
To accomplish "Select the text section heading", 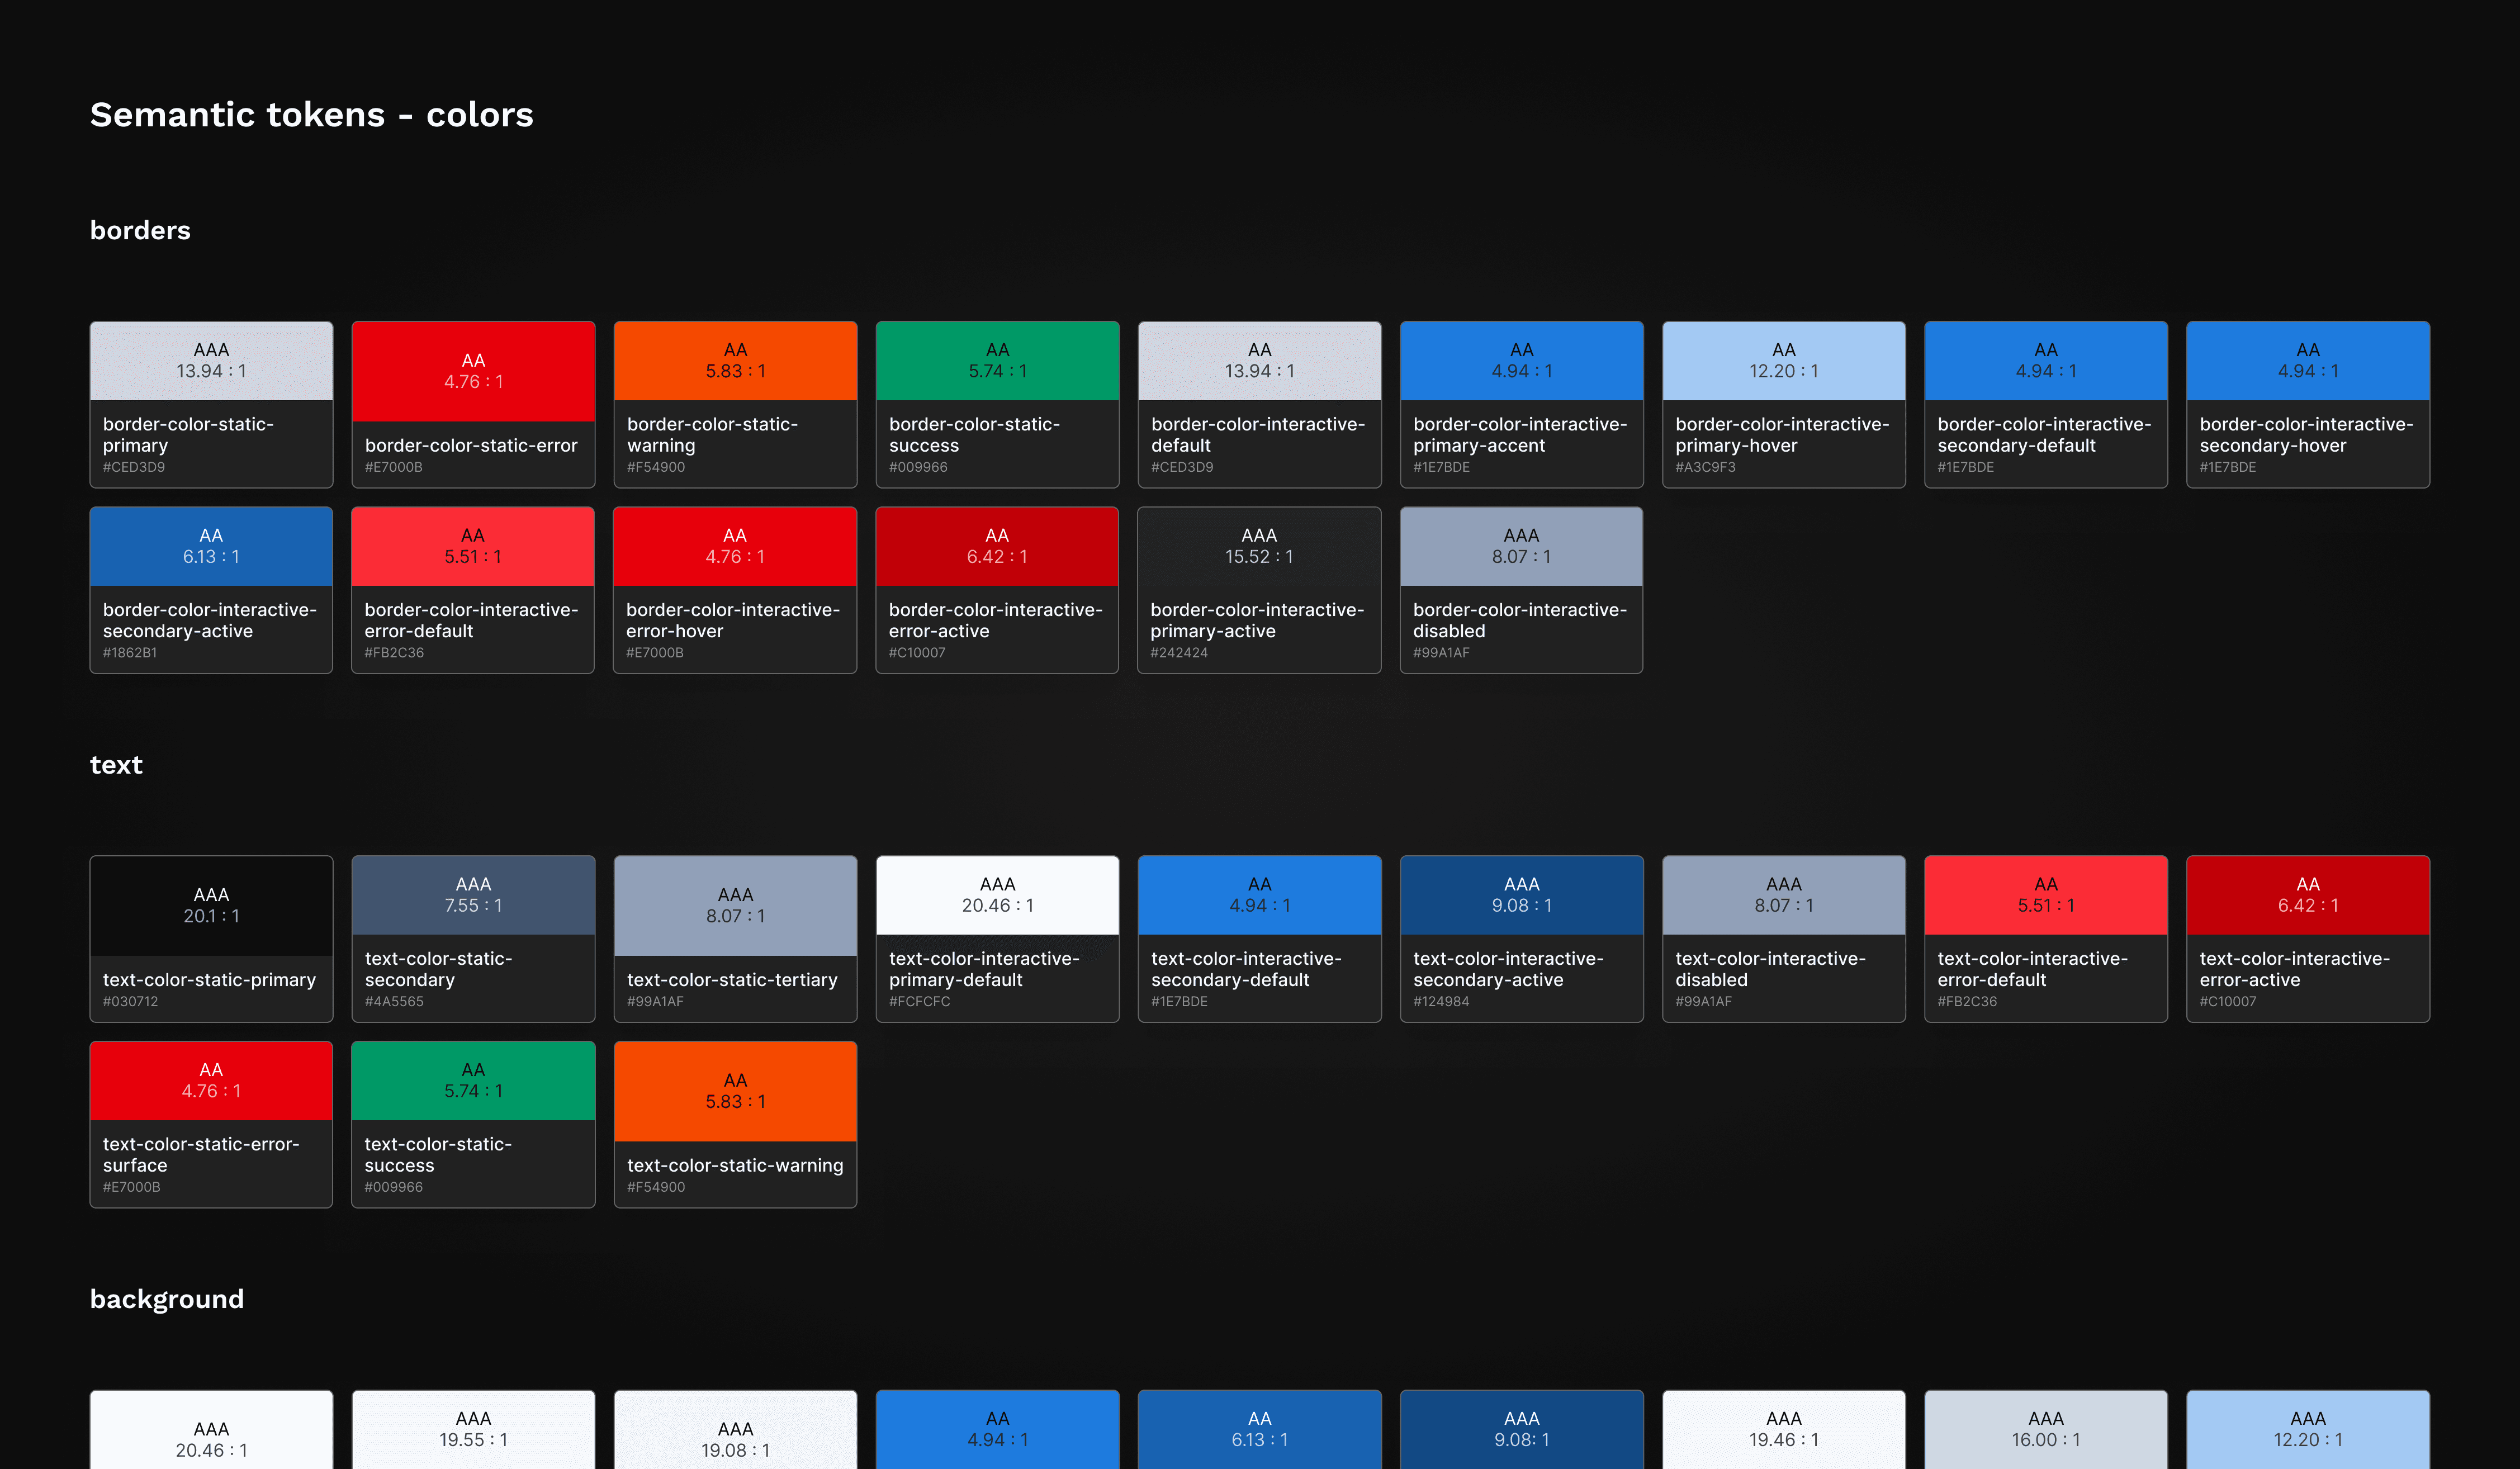I will tap(116, 765).
